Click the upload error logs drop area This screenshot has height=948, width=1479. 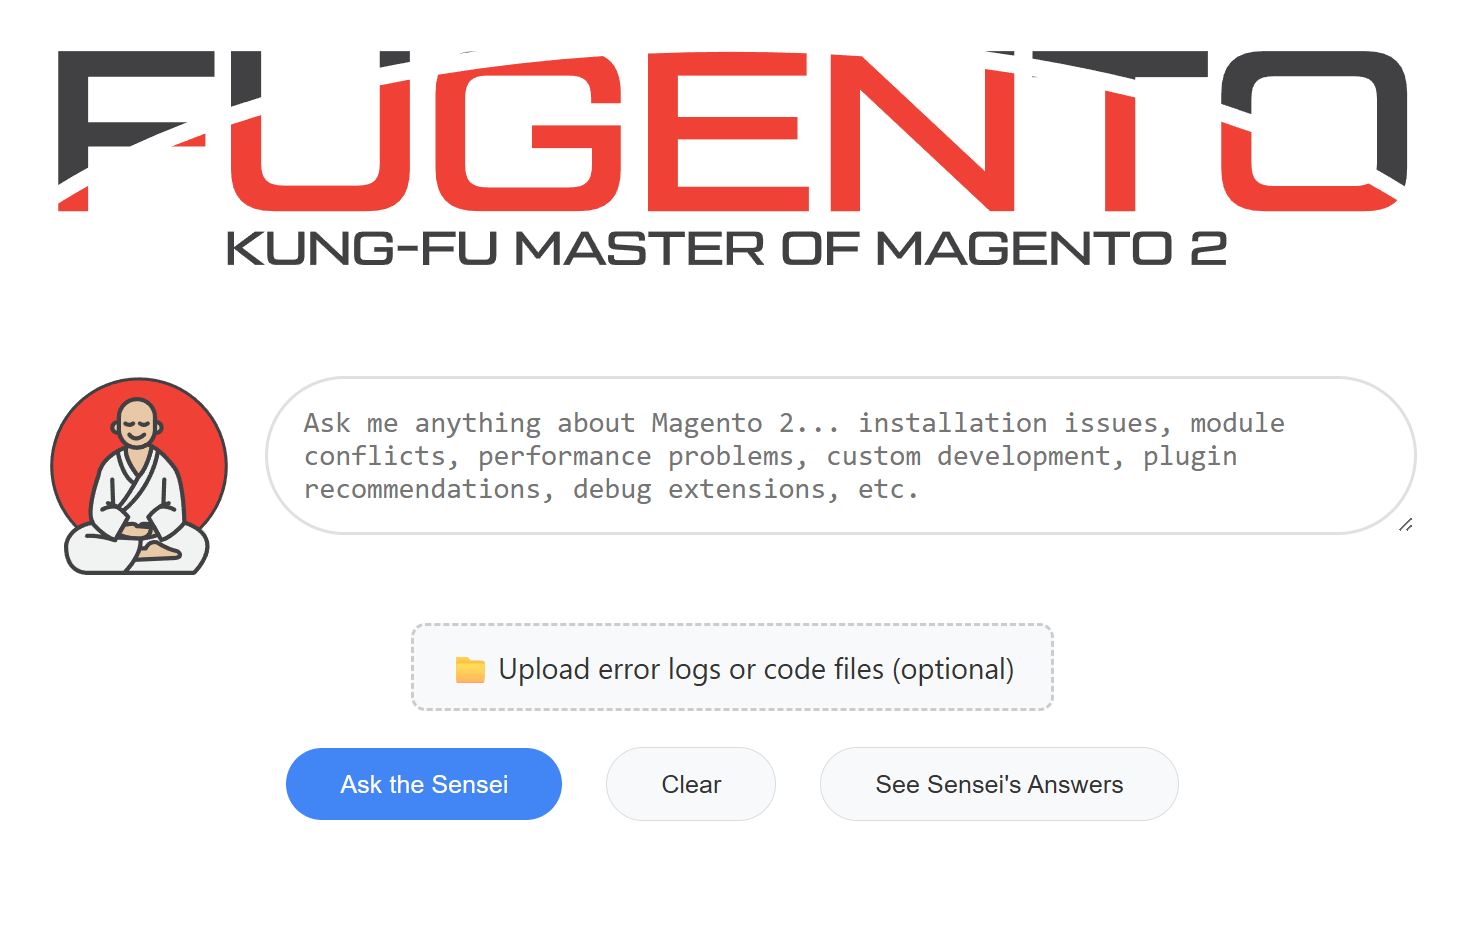[732, 668]
